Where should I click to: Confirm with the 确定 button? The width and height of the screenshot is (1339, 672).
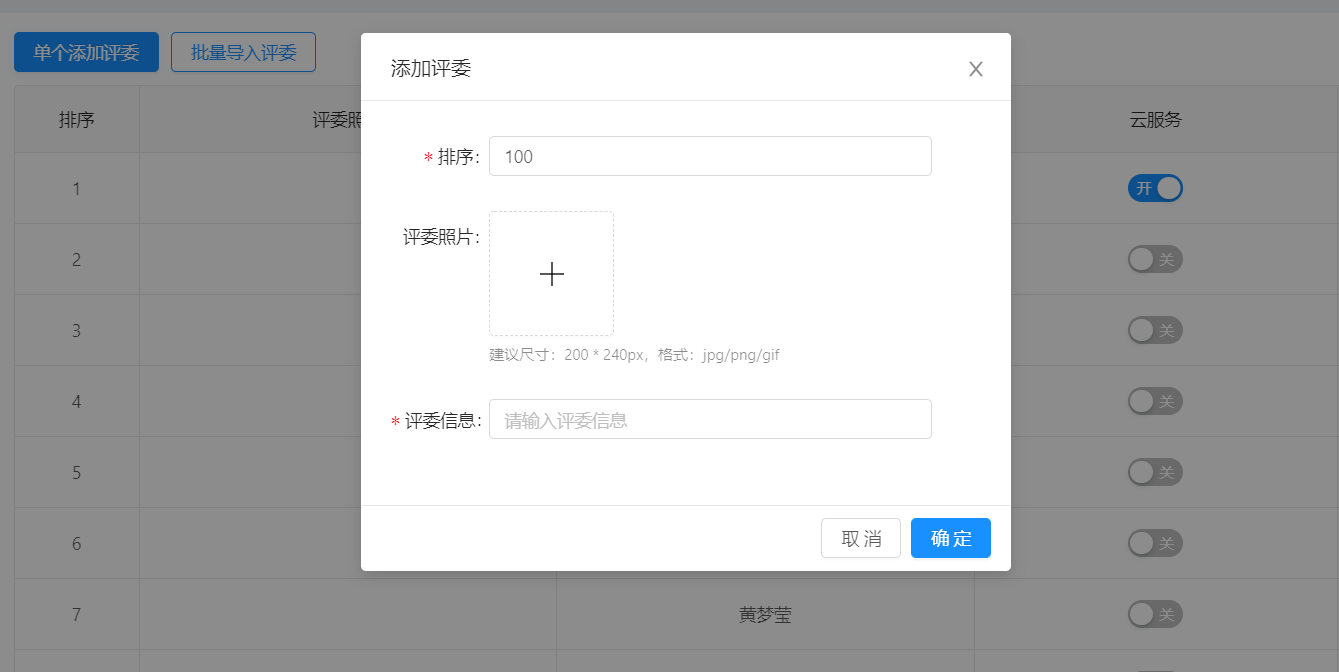[951, 538]
